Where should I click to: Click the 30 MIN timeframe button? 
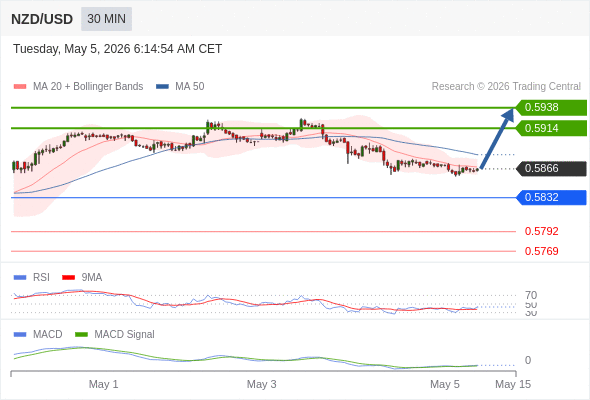click(106, 19)
